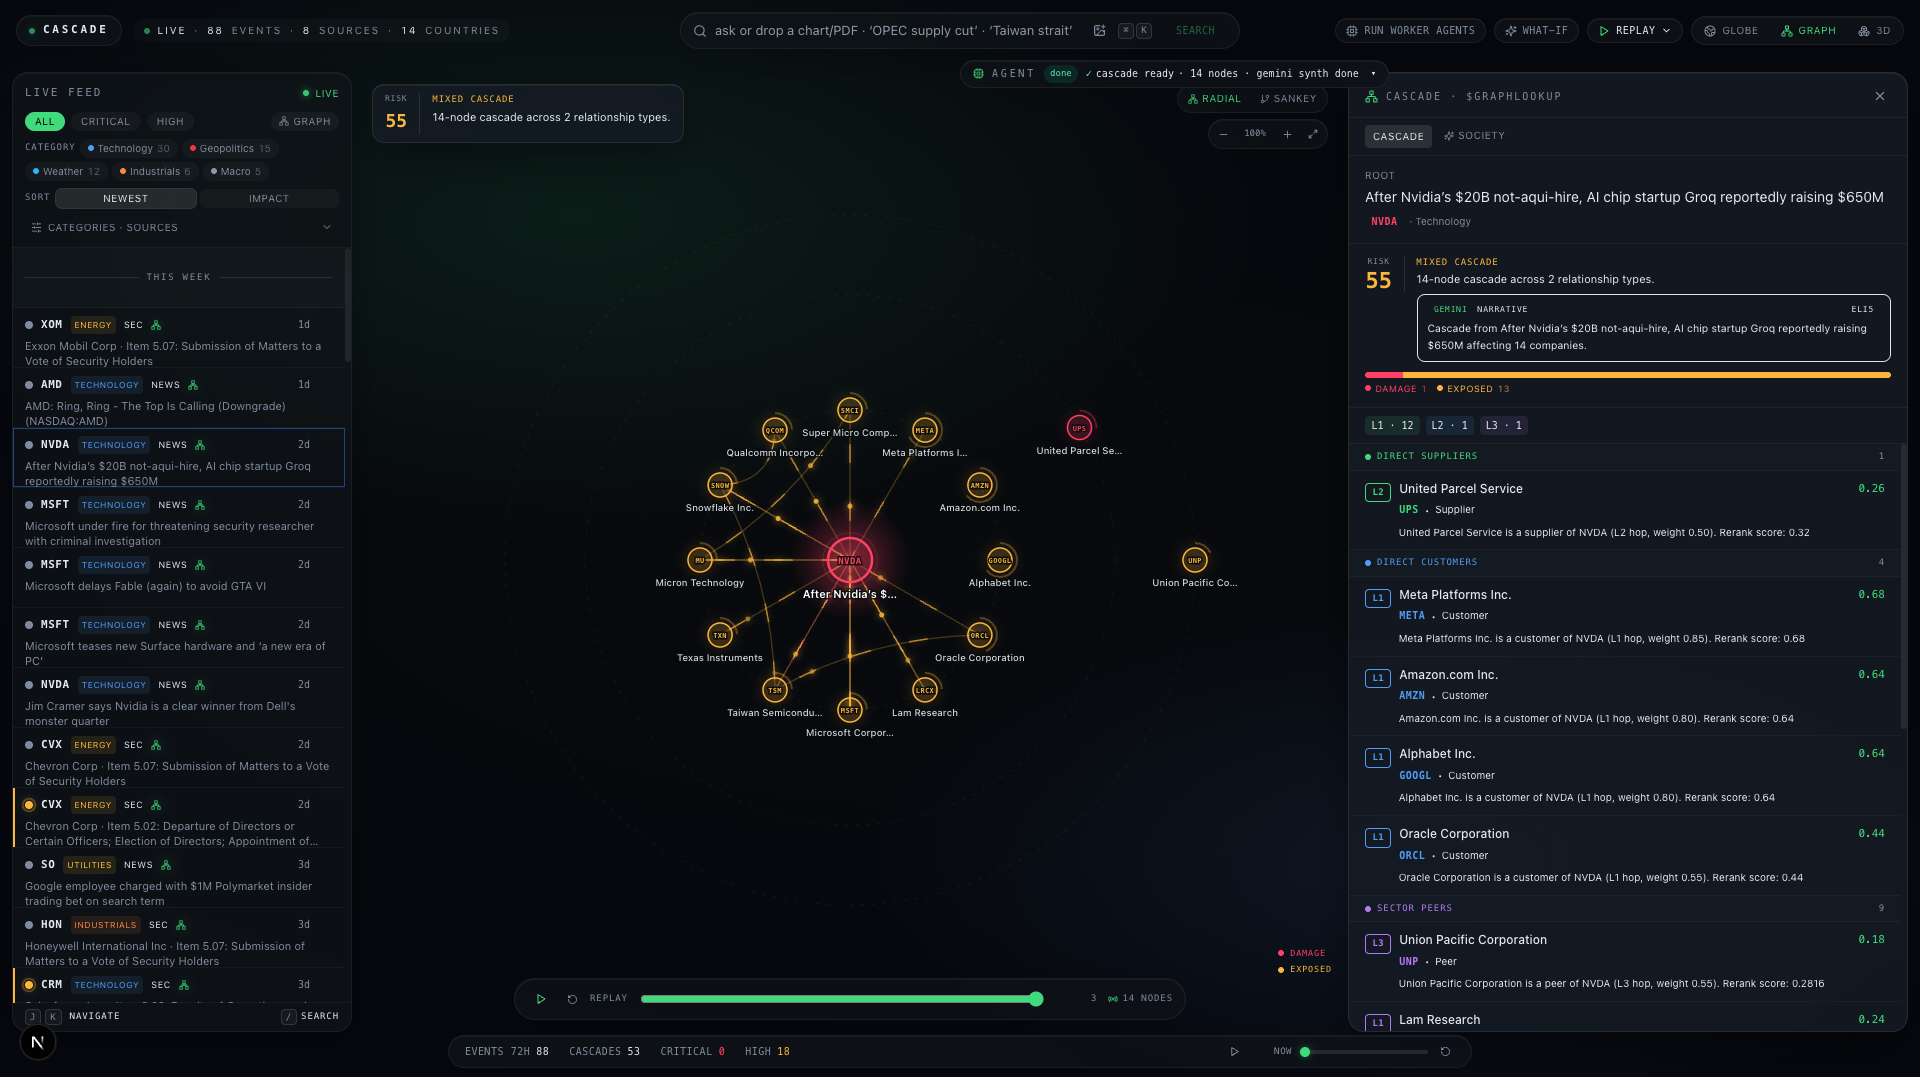Screen dimensions: 1920x1077
Task: Open the WHAT-IF button
Action: click(x=1536, y=31)
